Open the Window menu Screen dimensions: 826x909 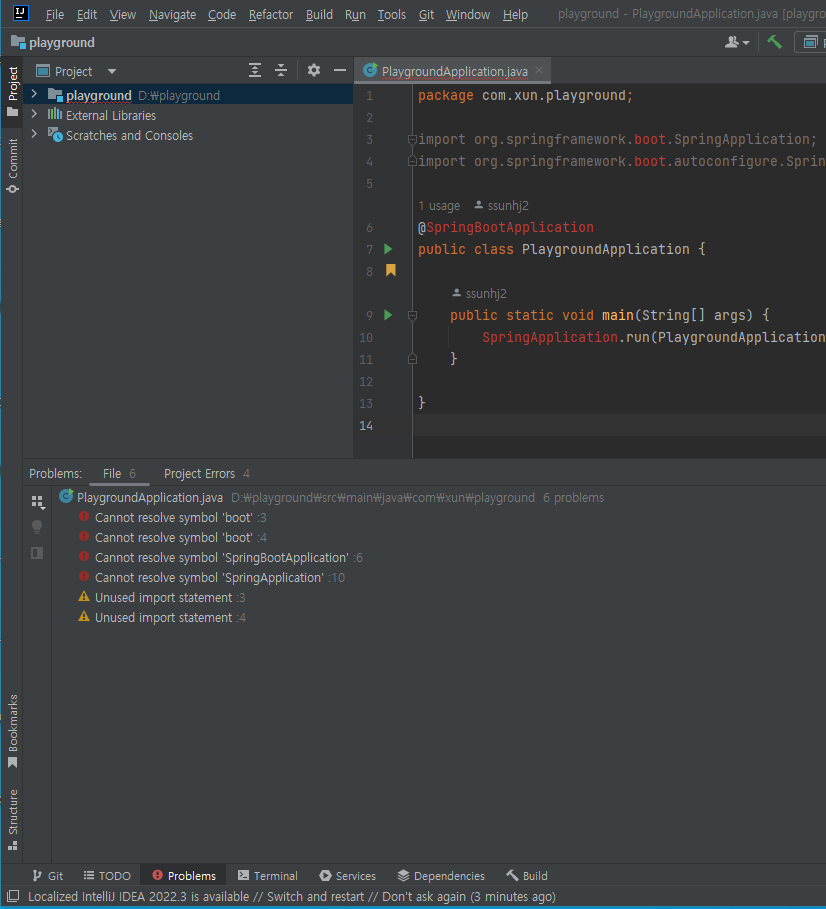tap(468, 14)
